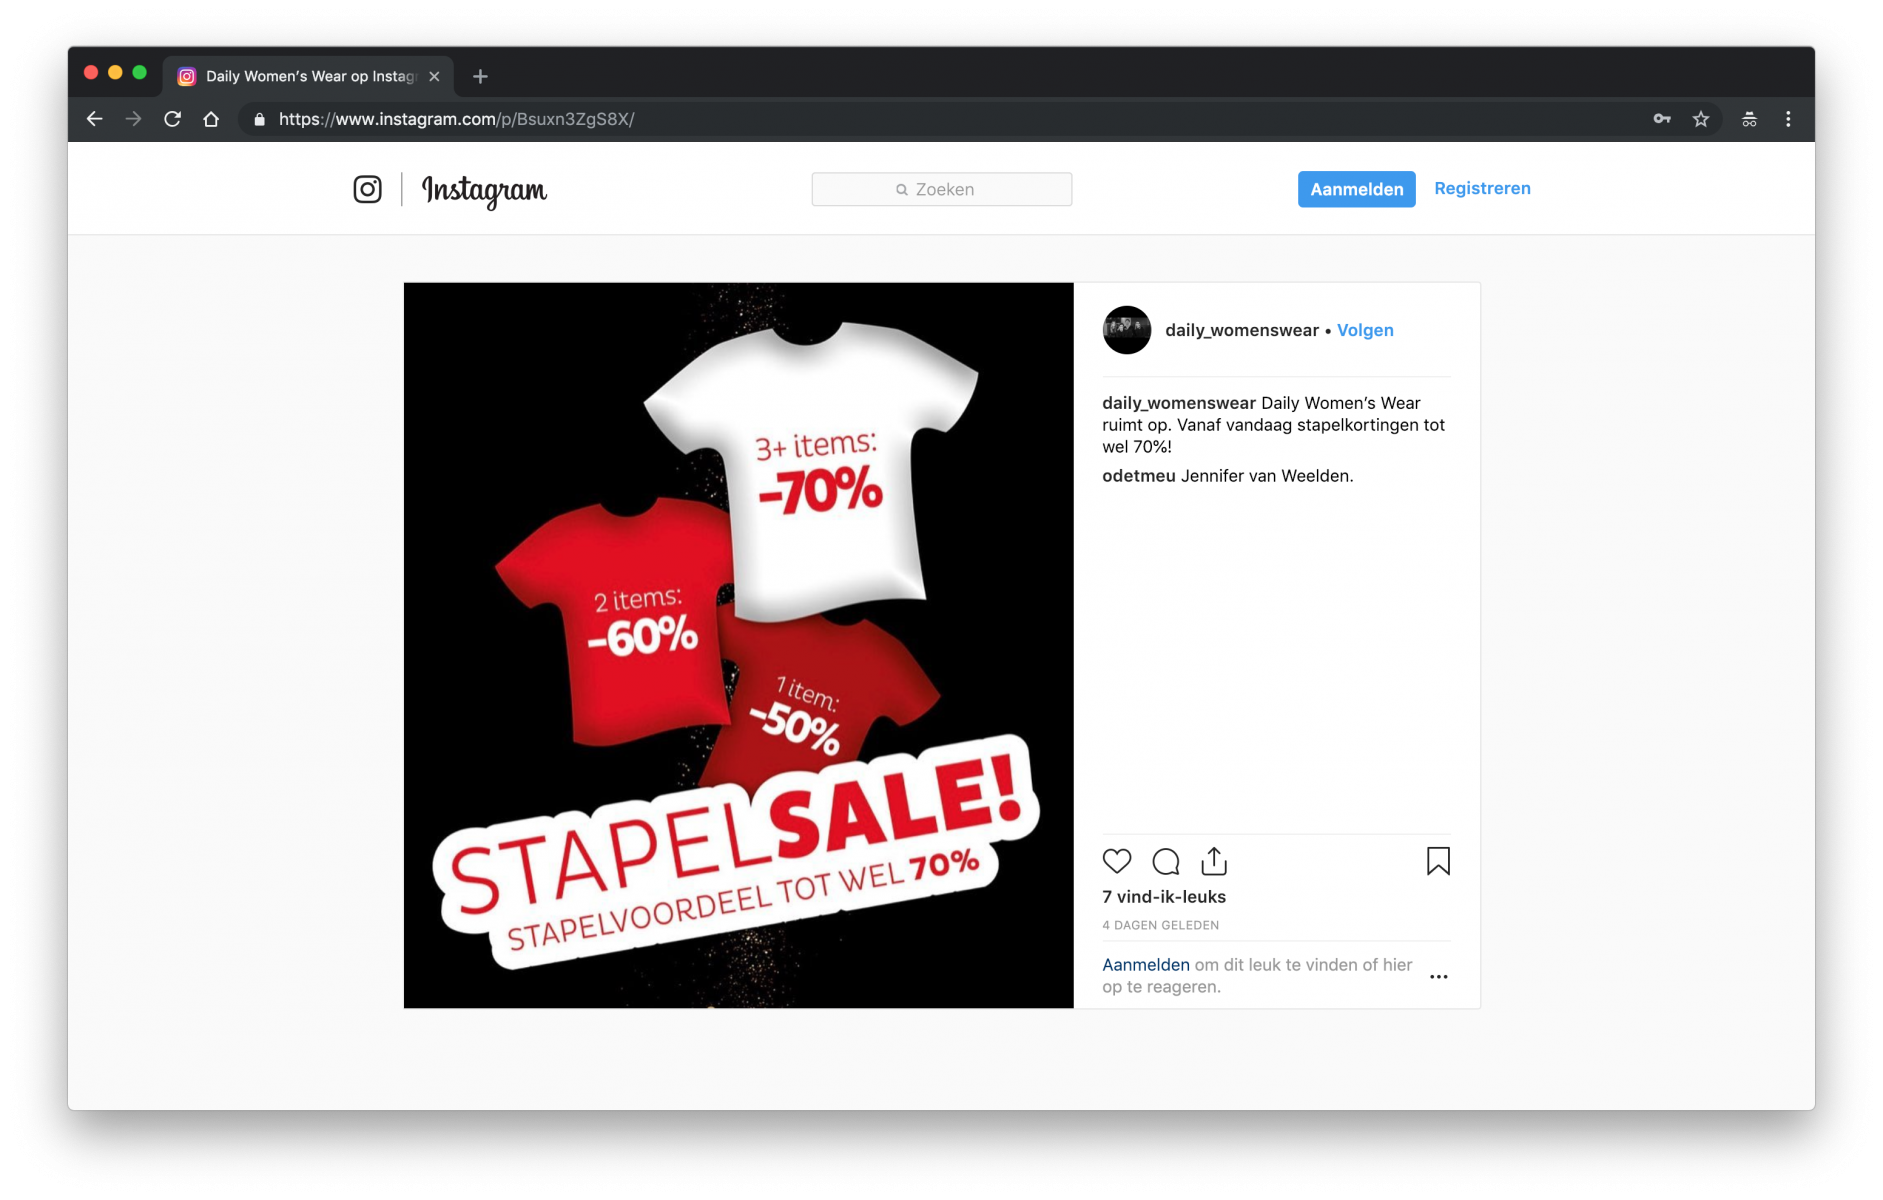Viewport: 1883px width, 1200px height.
Task: Reload the page
Action: (x=172, y=119)
